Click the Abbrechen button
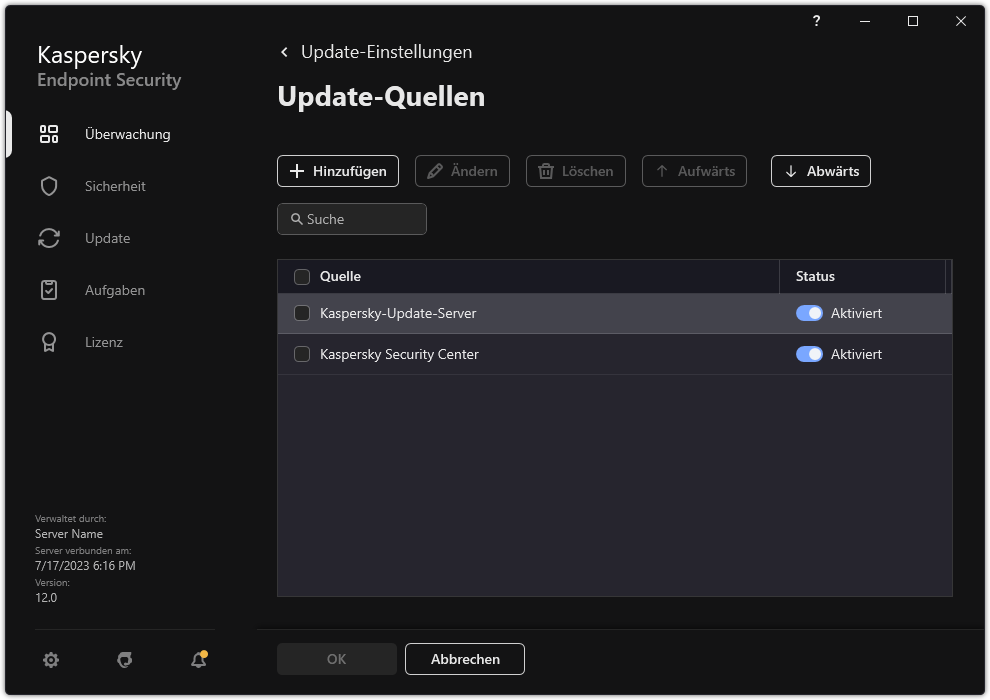Viewport: 990px width, 700px height. 465,659
